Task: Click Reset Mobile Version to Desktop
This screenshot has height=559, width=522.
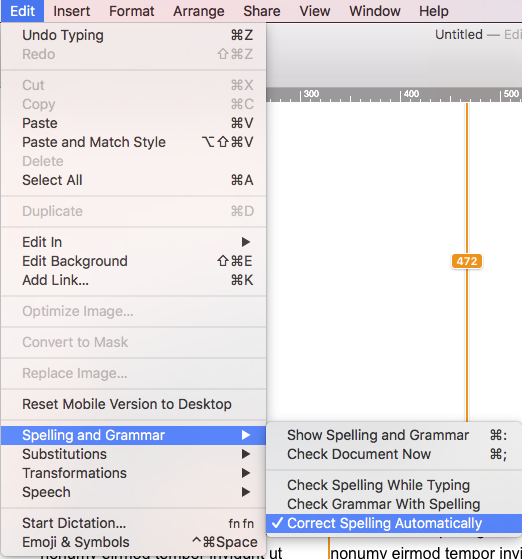Action: click(x=133, y=404)
